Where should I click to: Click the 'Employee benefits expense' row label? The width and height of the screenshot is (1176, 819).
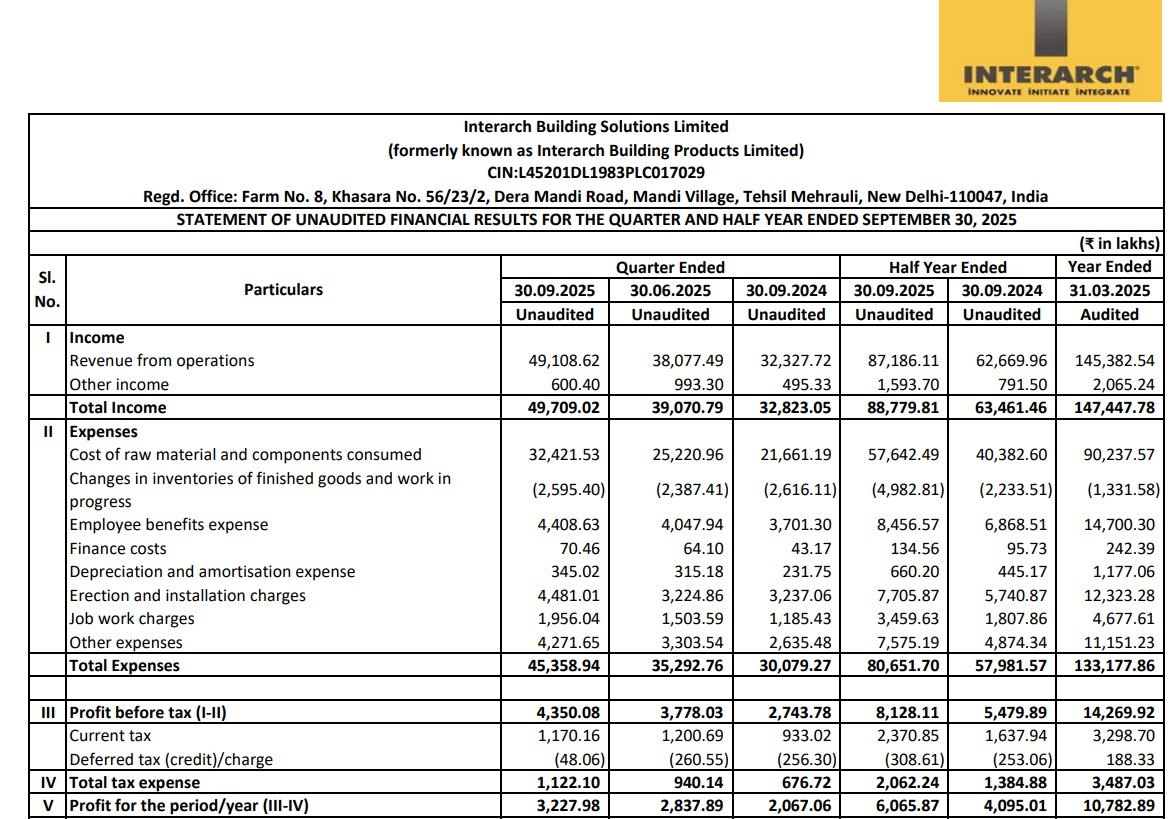pyautogui.click(x=169, y=525)
